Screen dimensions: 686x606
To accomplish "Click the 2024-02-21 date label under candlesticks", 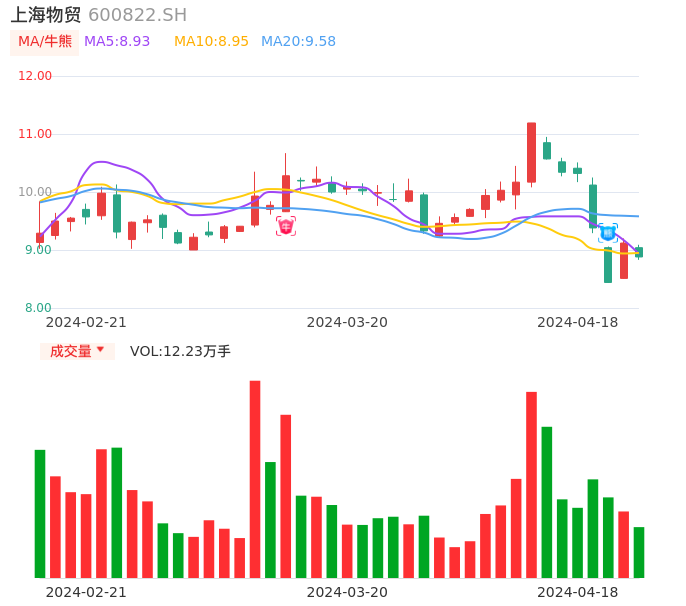I will tap(86, 322).
